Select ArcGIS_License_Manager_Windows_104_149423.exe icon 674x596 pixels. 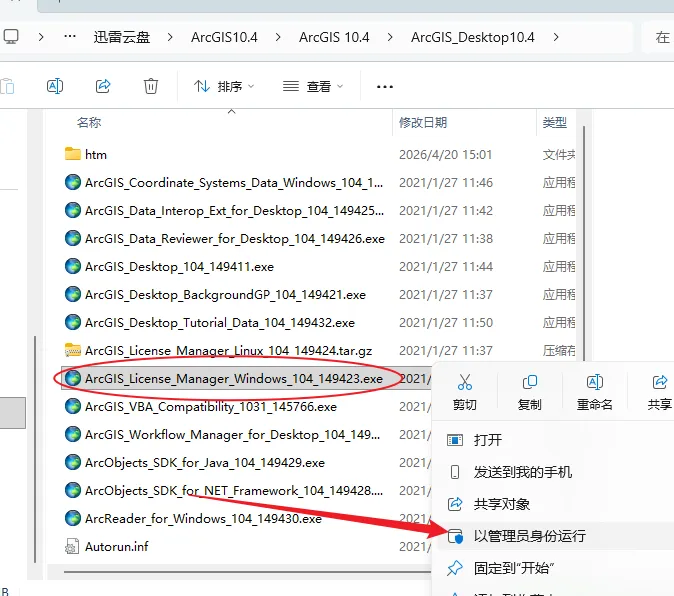pos(73,378)
